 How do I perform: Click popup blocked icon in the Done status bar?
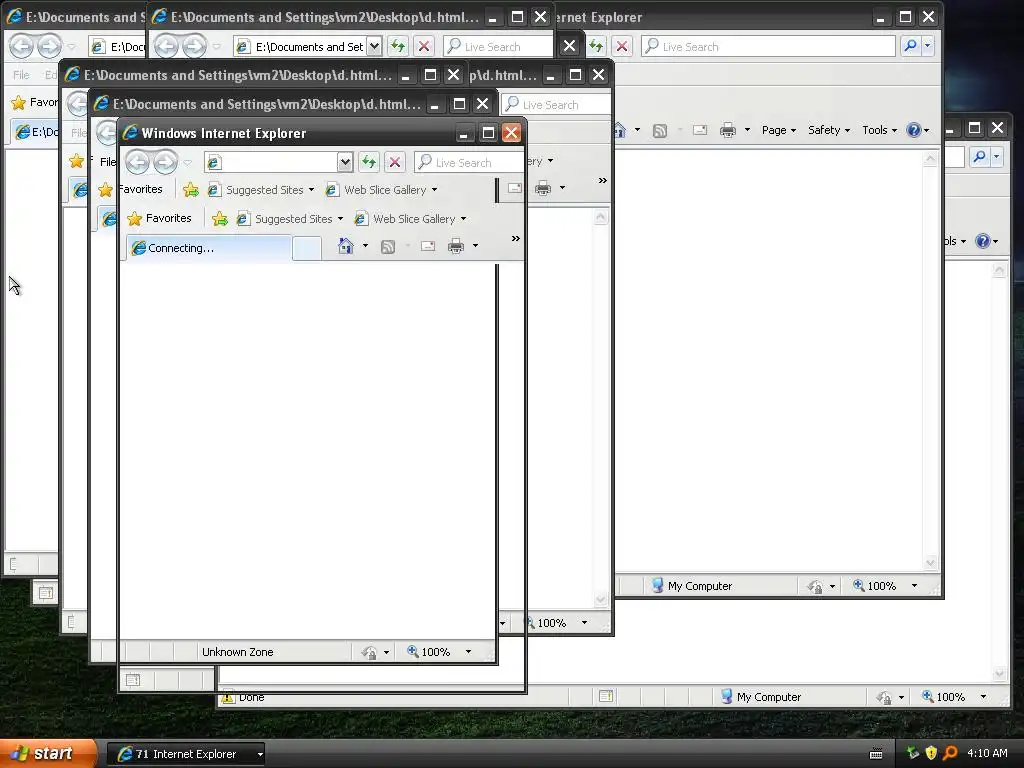click(x=606, y=696)
